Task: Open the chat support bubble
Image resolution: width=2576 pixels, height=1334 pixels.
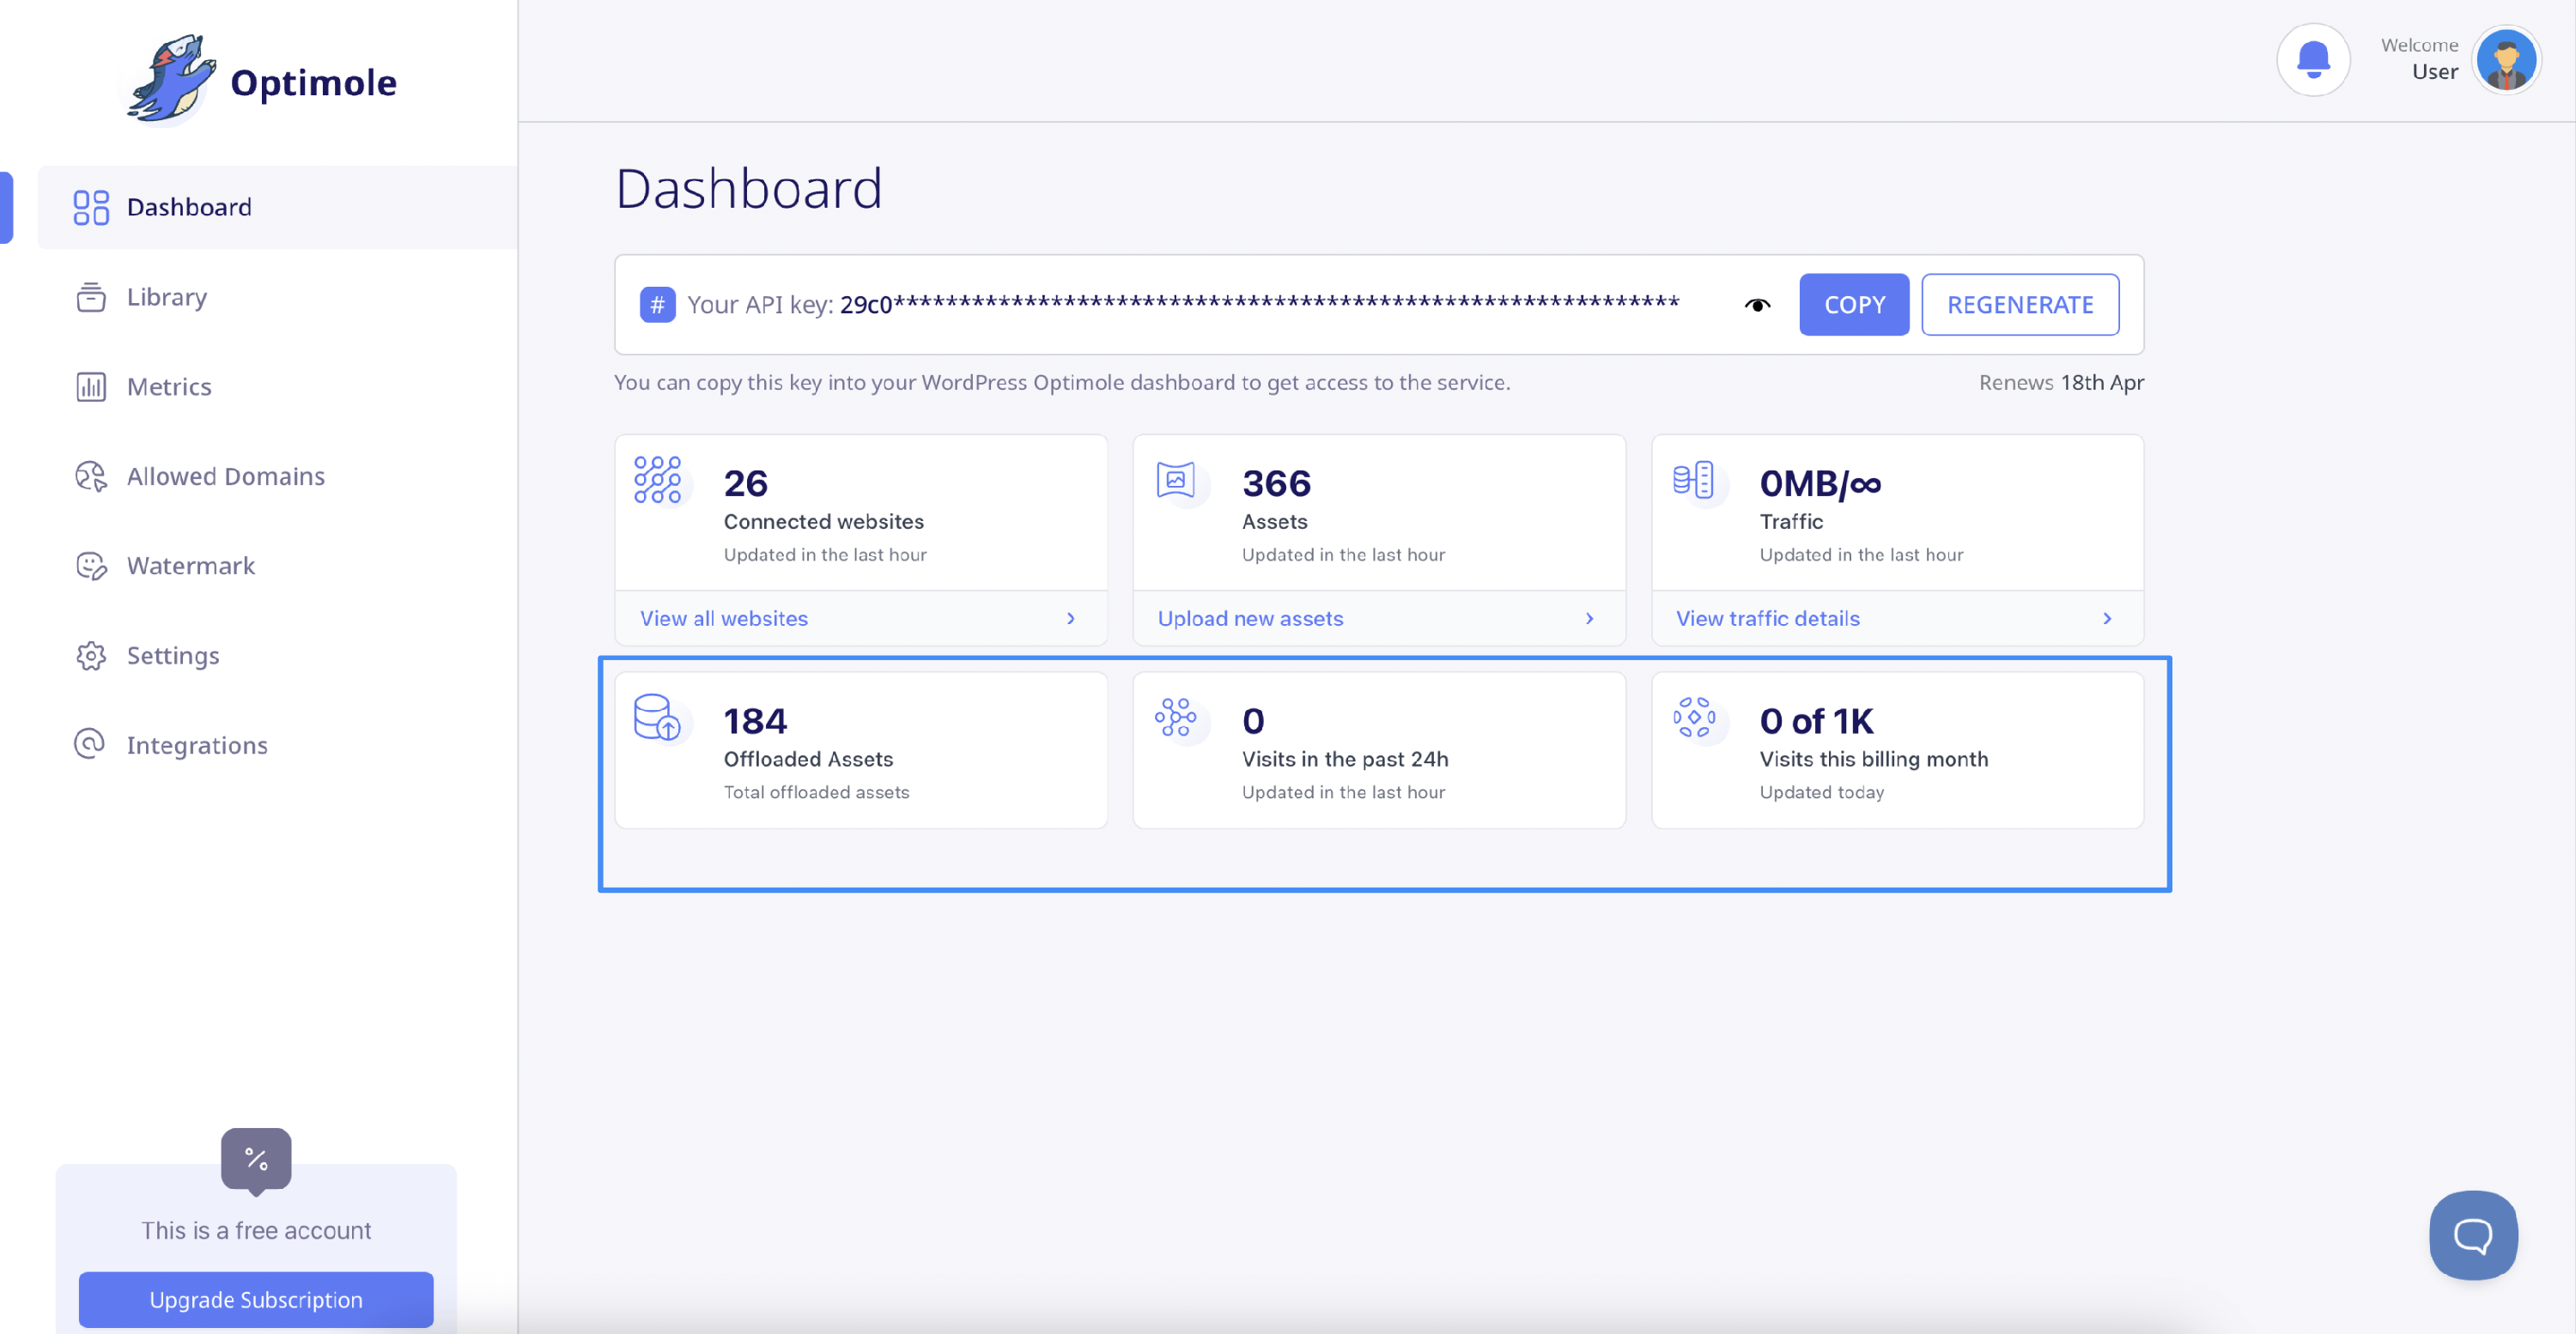Action: [x=2472, y=1234]
